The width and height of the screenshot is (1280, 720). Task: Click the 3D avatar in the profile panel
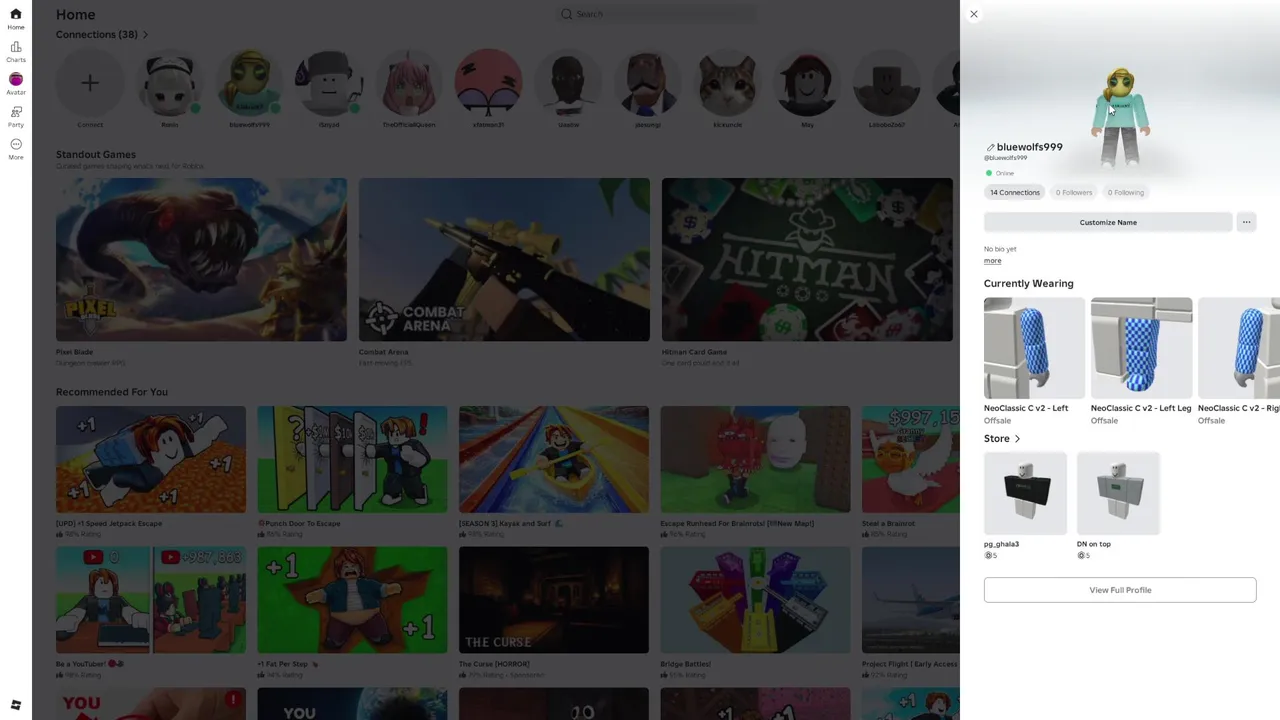(1120, 117)
